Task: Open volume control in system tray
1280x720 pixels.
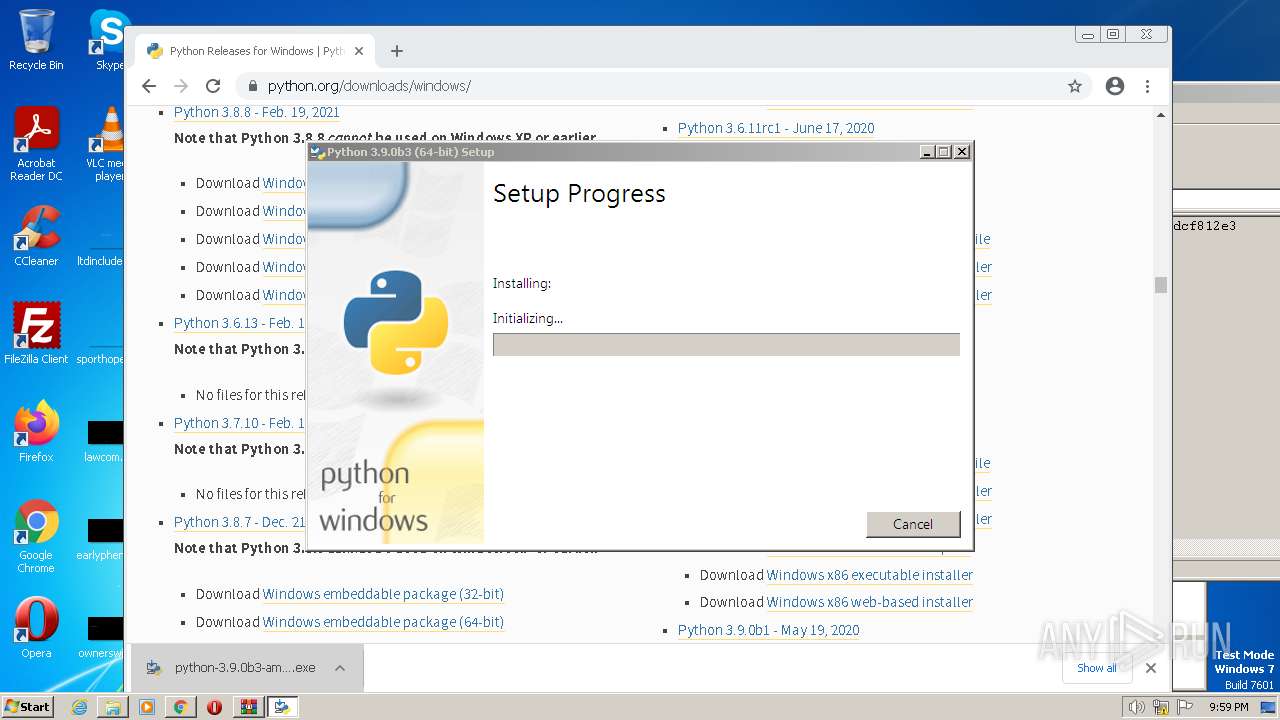Action: point(1137,707)
